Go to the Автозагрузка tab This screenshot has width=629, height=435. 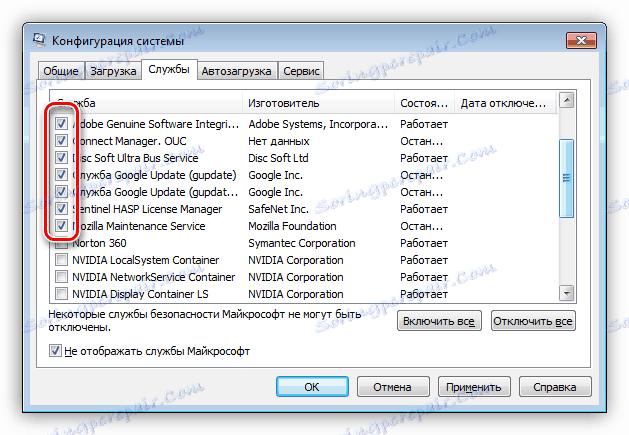click(x=237, y=71)
